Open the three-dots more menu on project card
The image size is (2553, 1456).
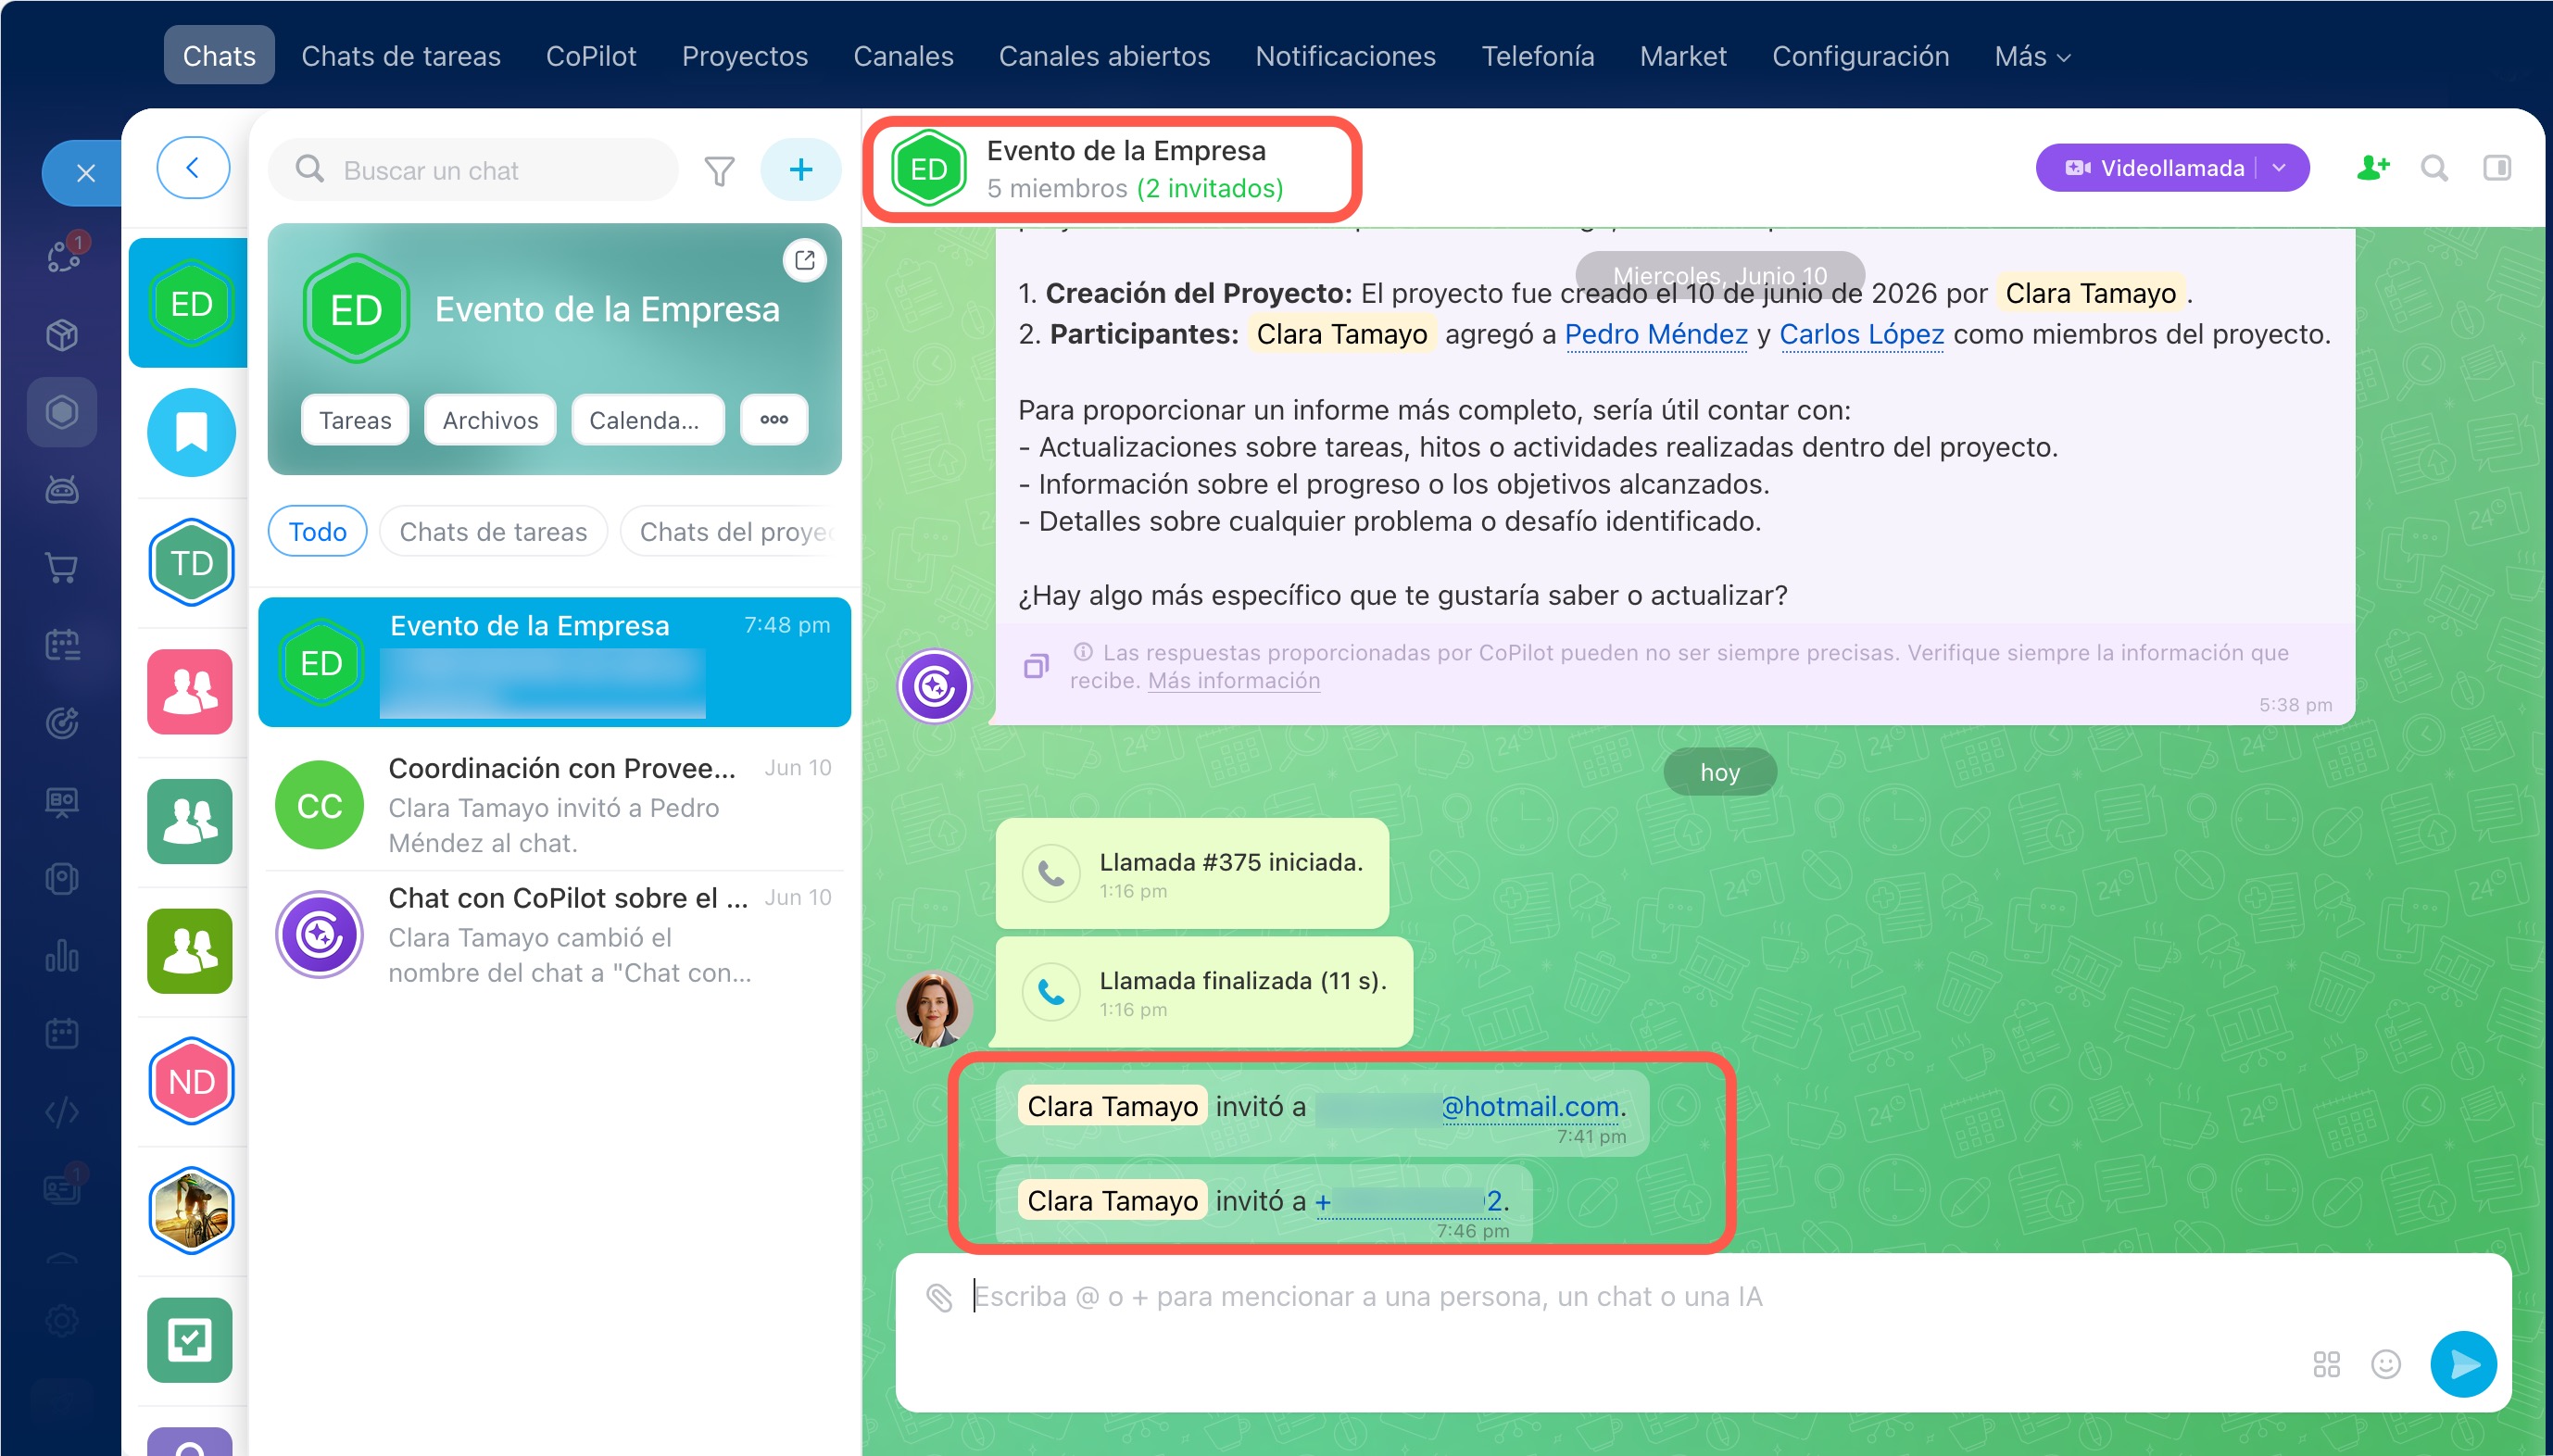[x=773, y=420]
